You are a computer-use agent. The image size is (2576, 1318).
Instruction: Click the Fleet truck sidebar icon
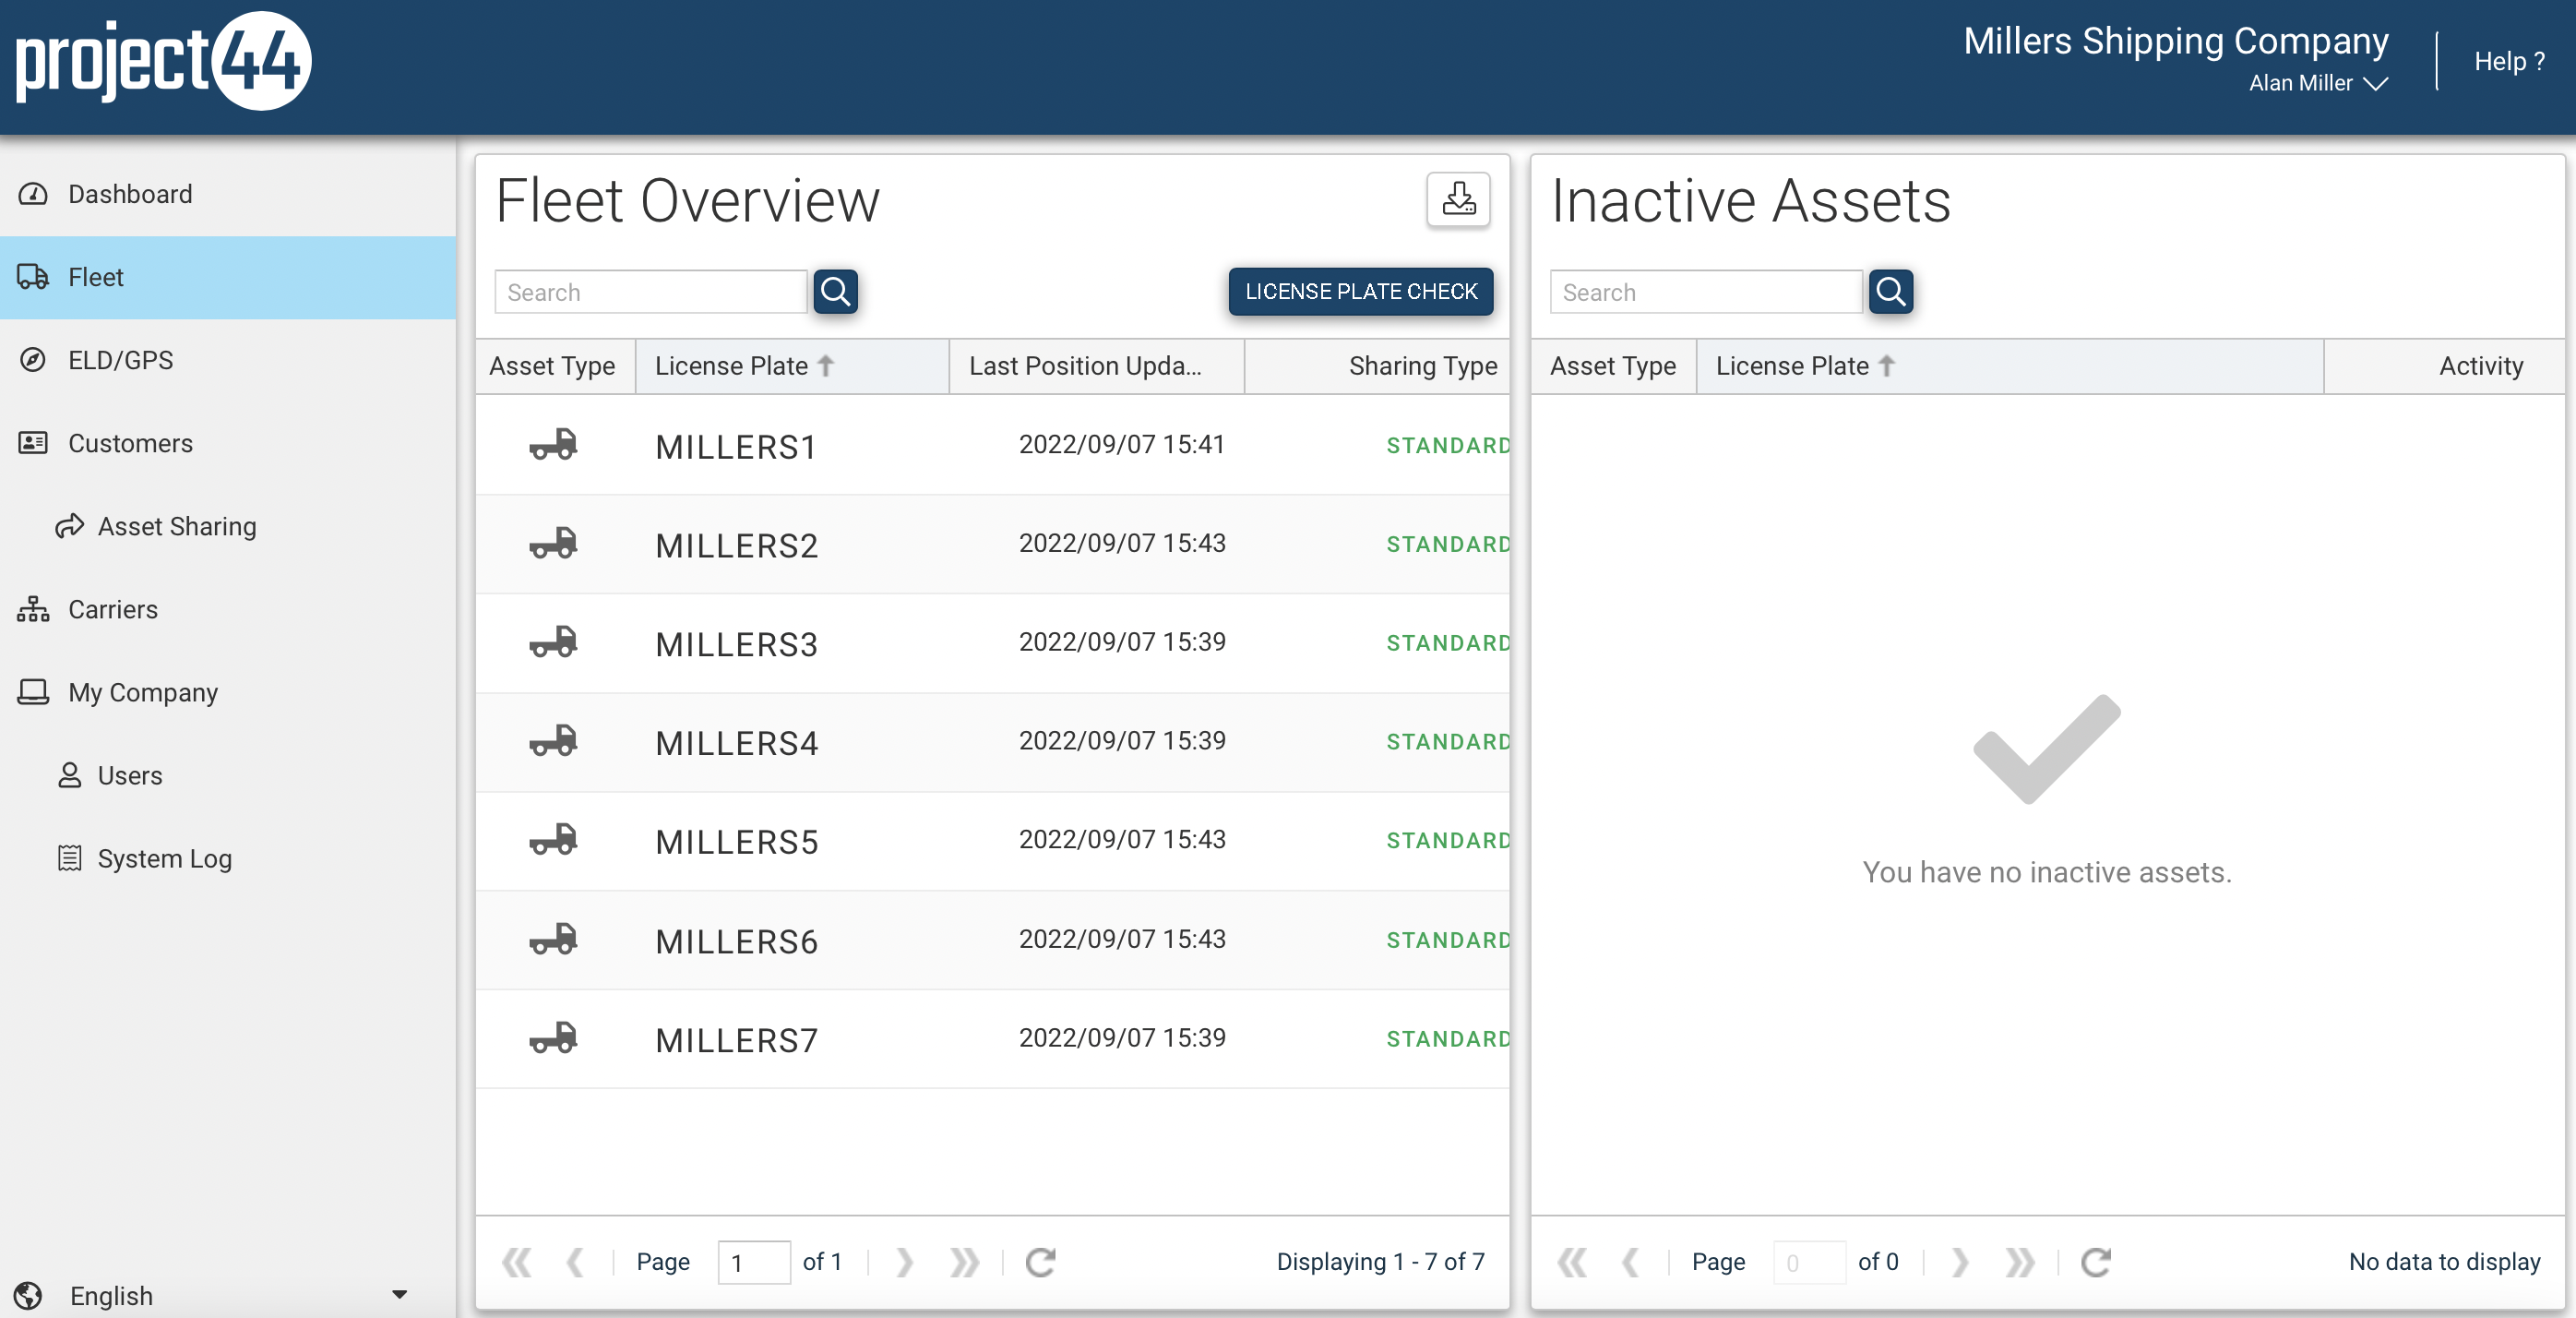33,277
